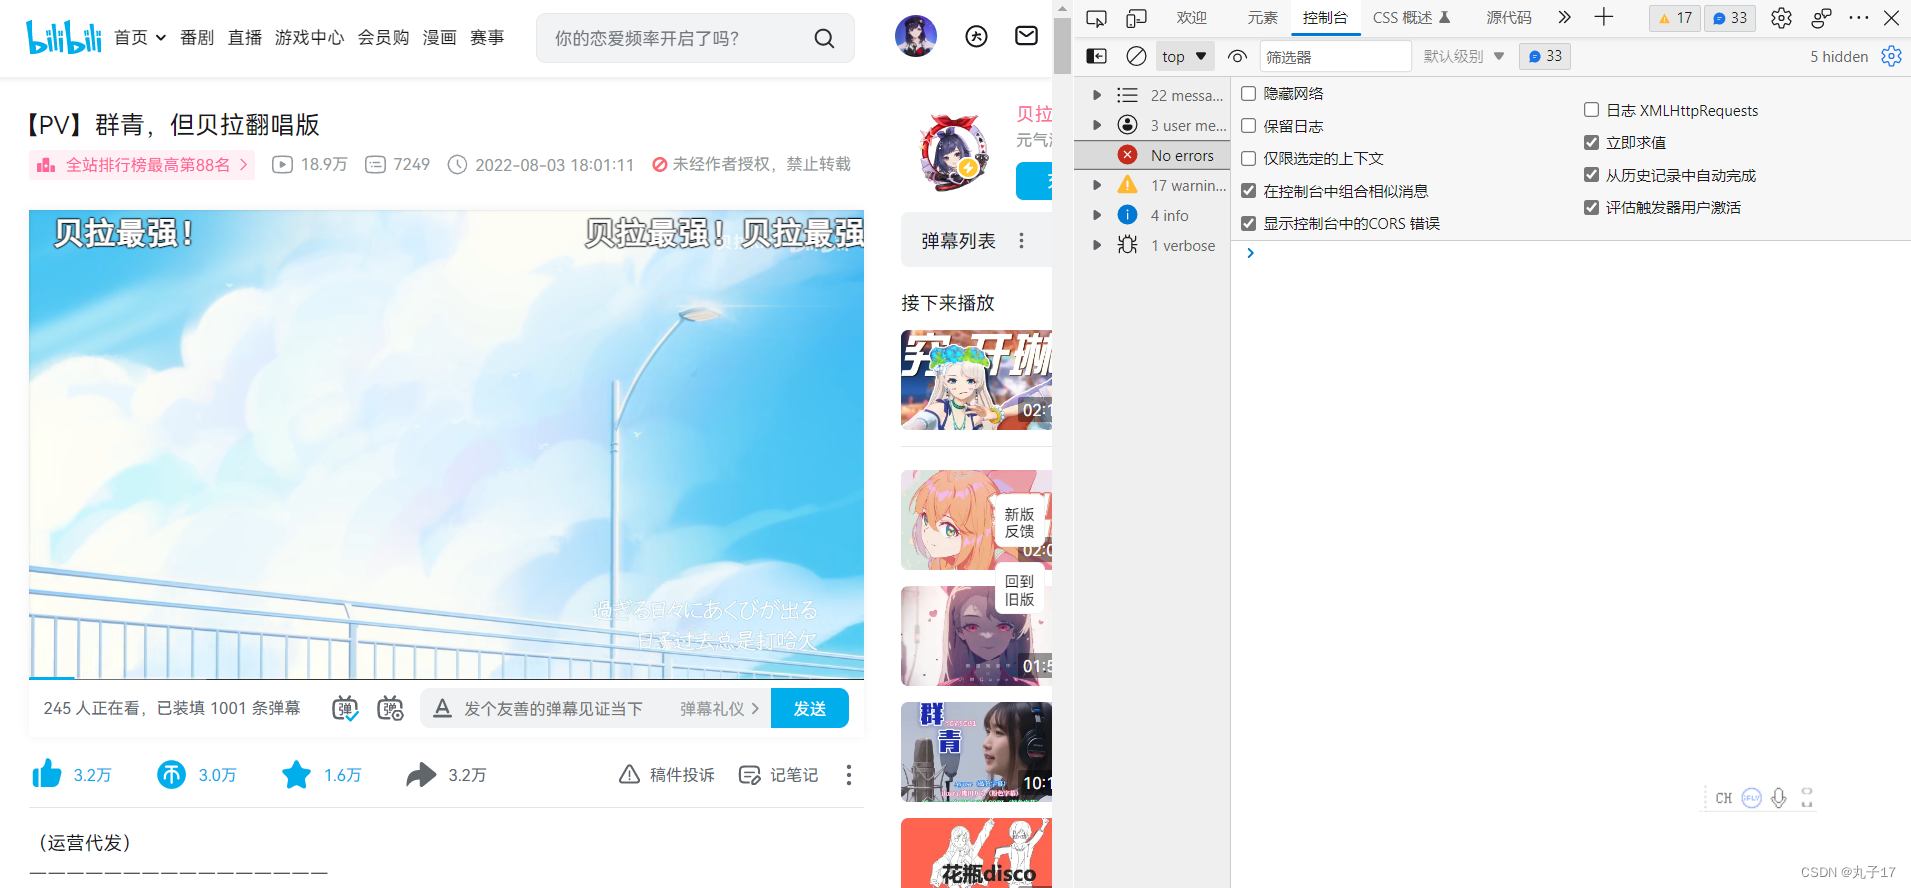Uncheck 立即求值 option
Image resolution: width=1911 pixels, height=888 pixels.
click(x=1591, y=142)
